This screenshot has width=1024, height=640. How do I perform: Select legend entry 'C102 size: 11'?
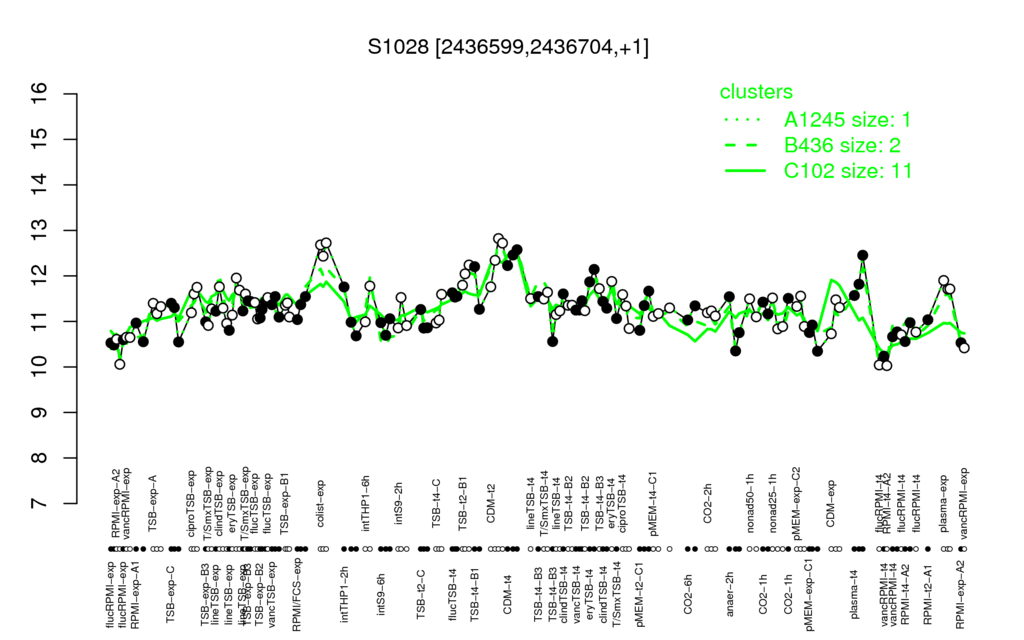coord(848,170)
